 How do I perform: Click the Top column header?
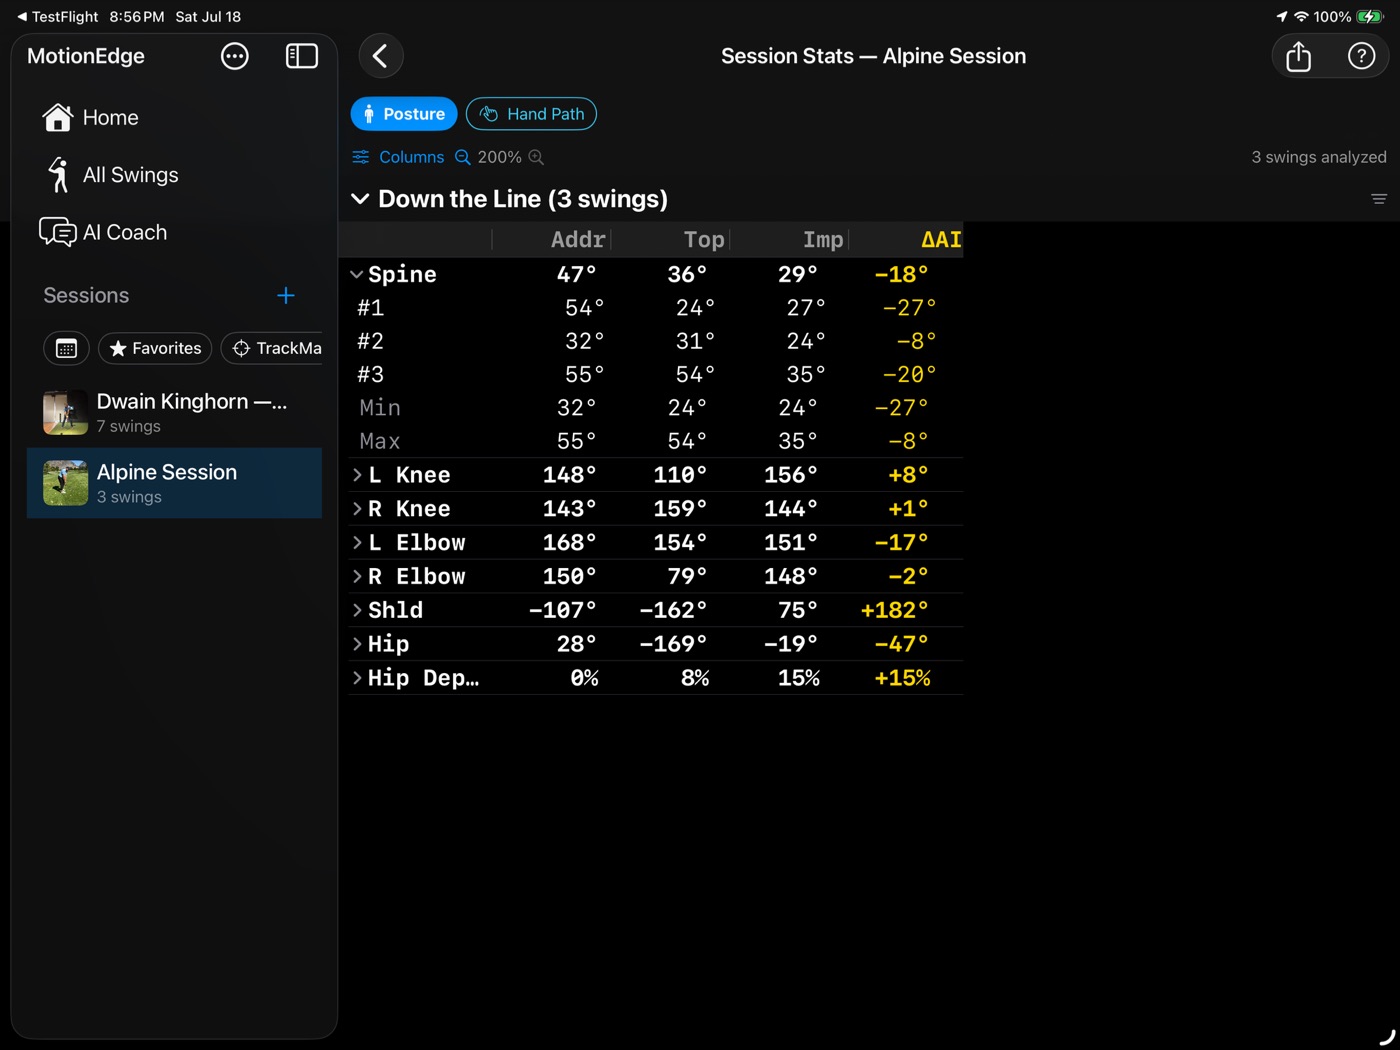coord(704,240)
